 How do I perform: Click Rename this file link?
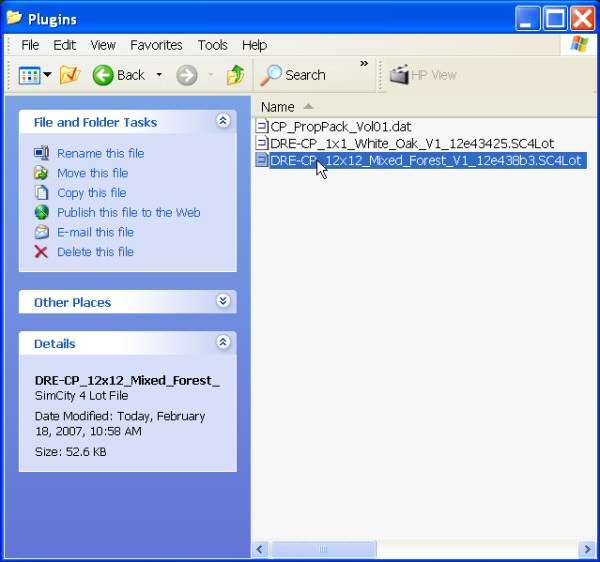click(x=101, y=153)
